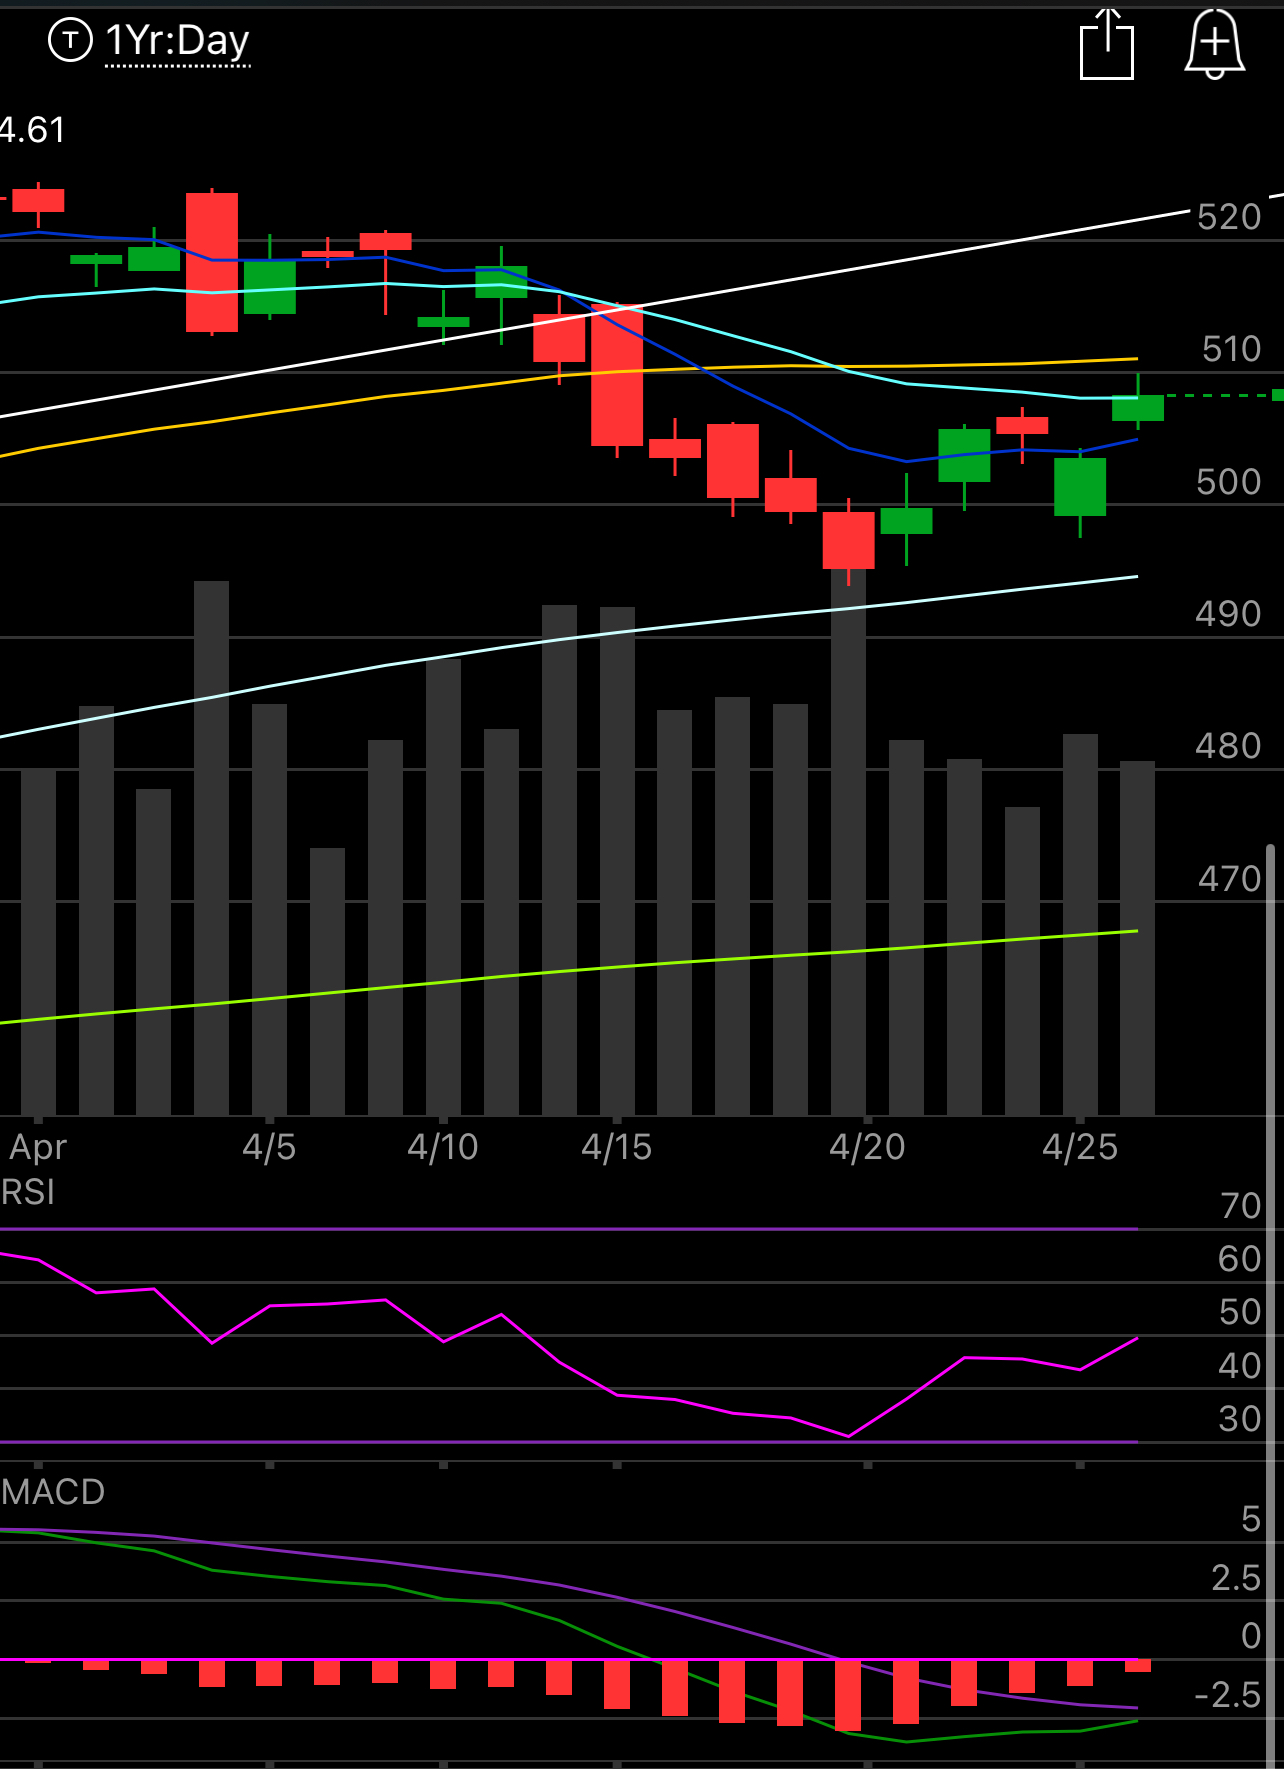Select the tallest volume bar at 4/20
1284x1769 pixels.
point(849,842)
